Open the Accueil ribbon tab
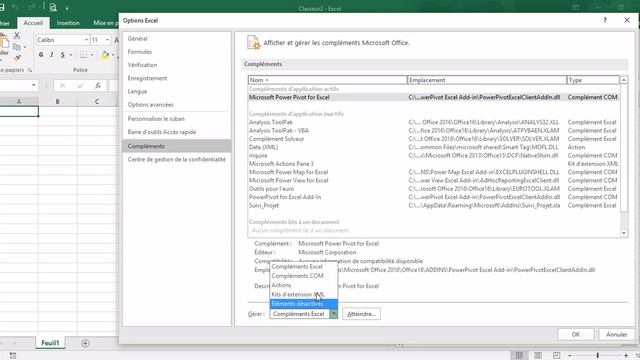This screenshot has width=640, height=360. pos(33,23)
